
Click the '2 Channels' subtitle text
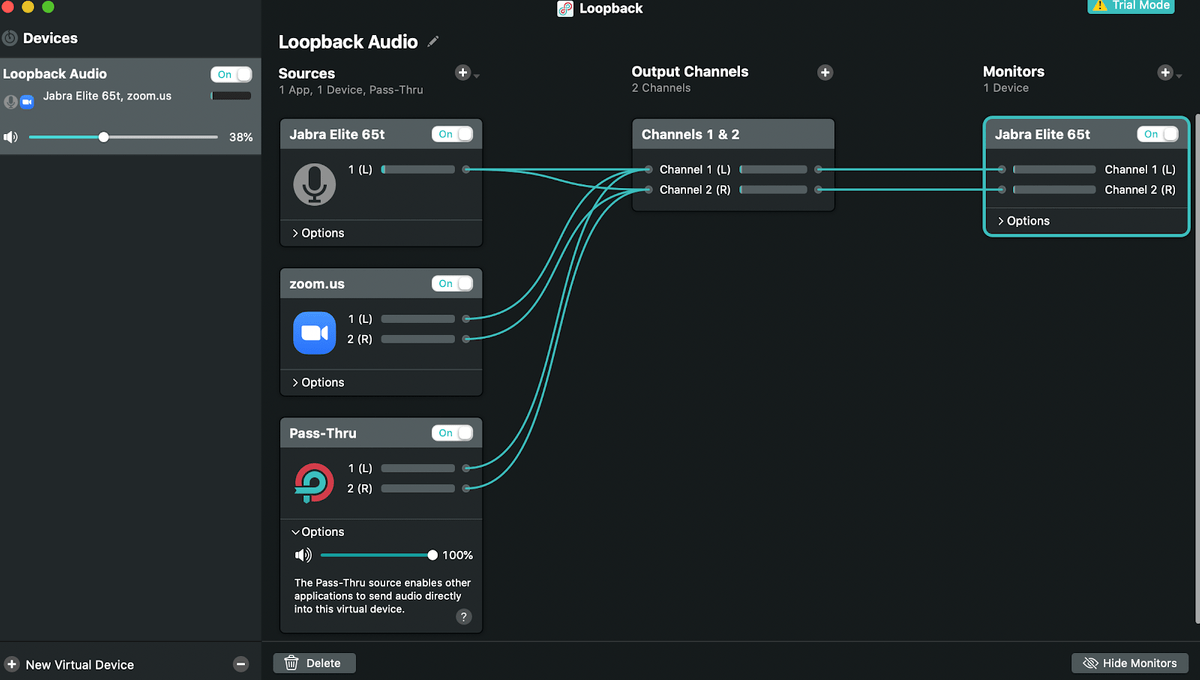(662, 88)
